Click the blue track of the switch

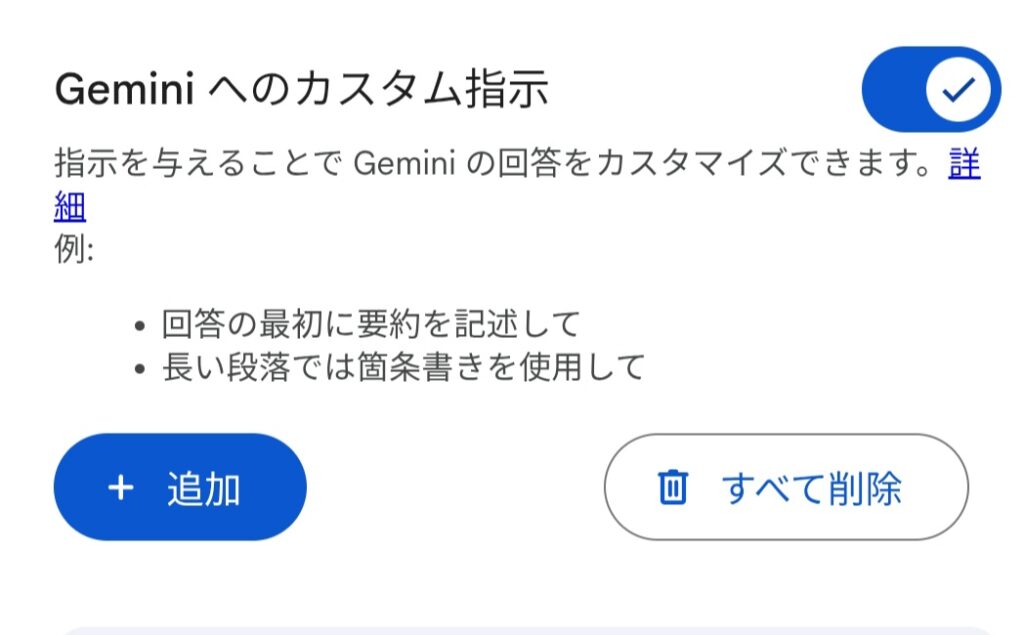(892, 89)
